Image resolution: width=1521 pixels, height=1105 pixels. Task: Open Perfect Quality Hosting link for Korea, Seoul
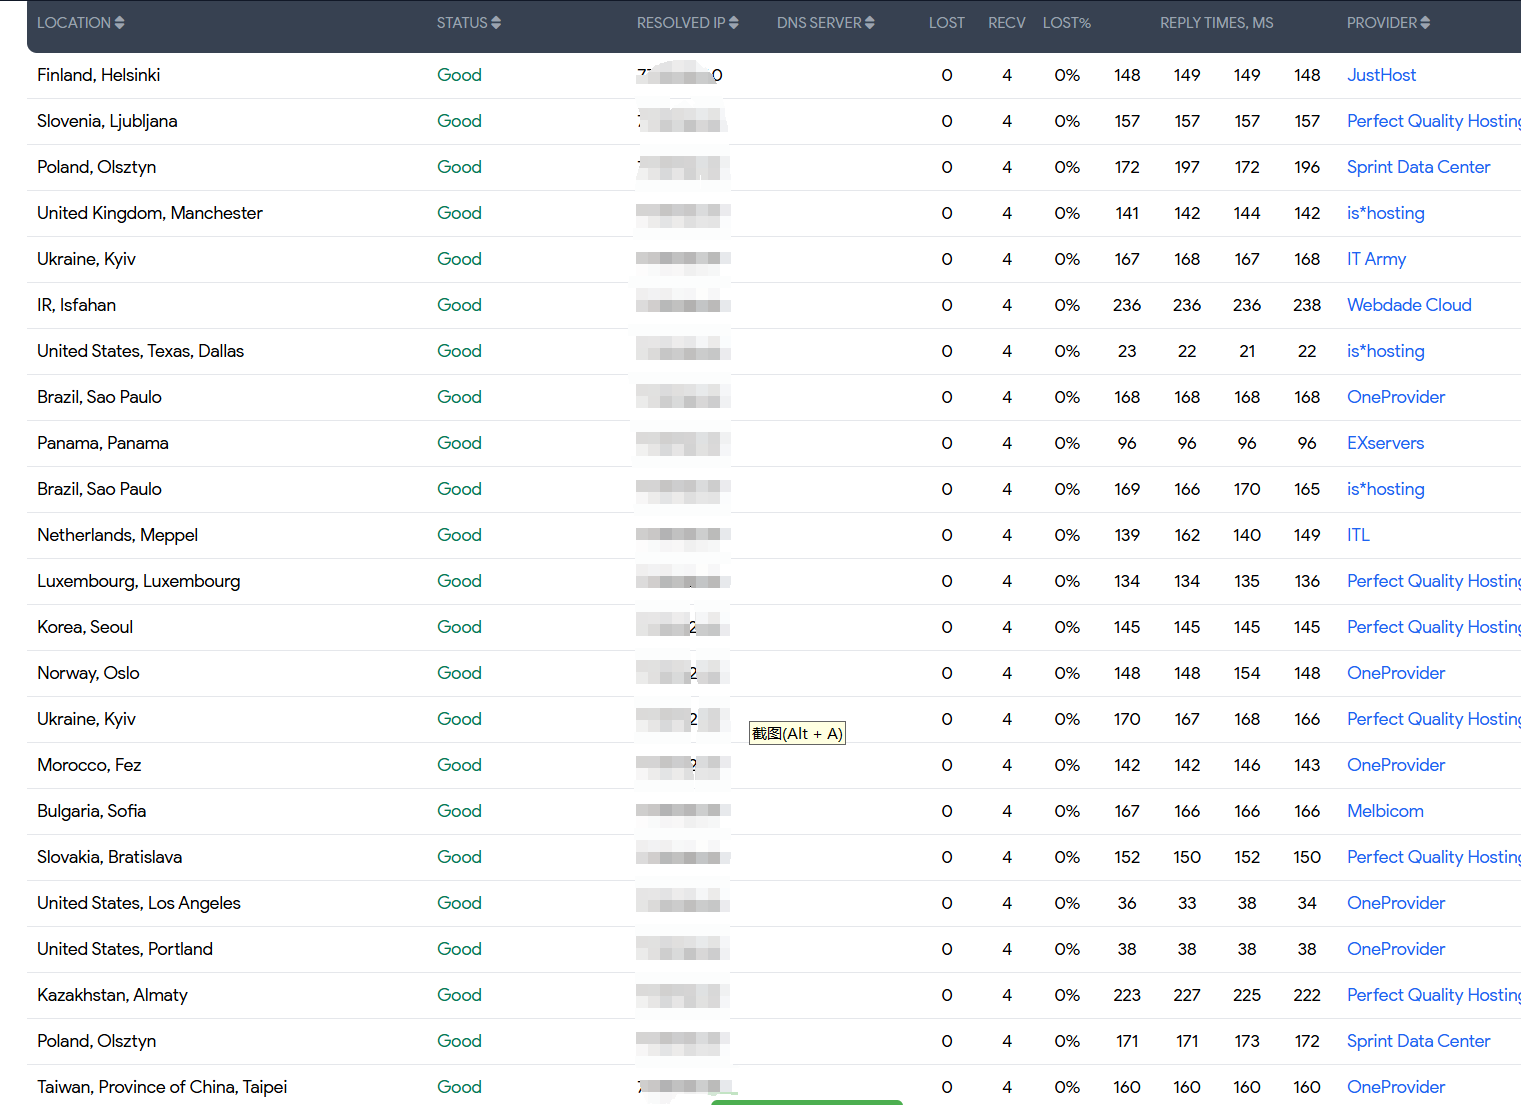pos(1432,627)
